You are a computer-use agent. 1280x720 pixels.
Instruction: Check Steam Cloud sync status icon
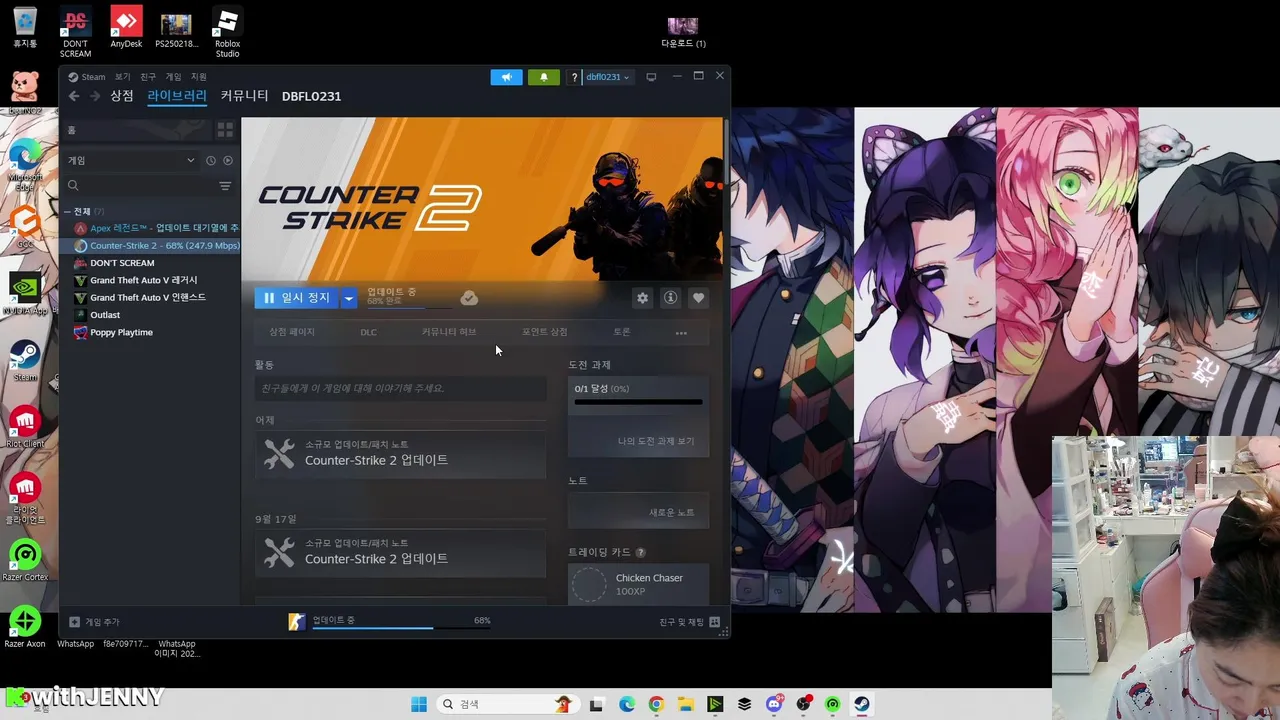469,298
